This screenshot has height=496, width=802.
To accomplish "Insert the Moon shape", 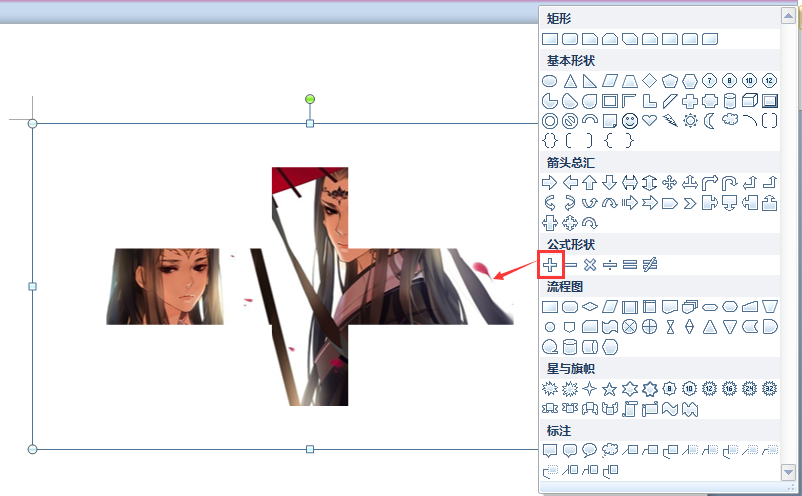I will pos(709,121).
